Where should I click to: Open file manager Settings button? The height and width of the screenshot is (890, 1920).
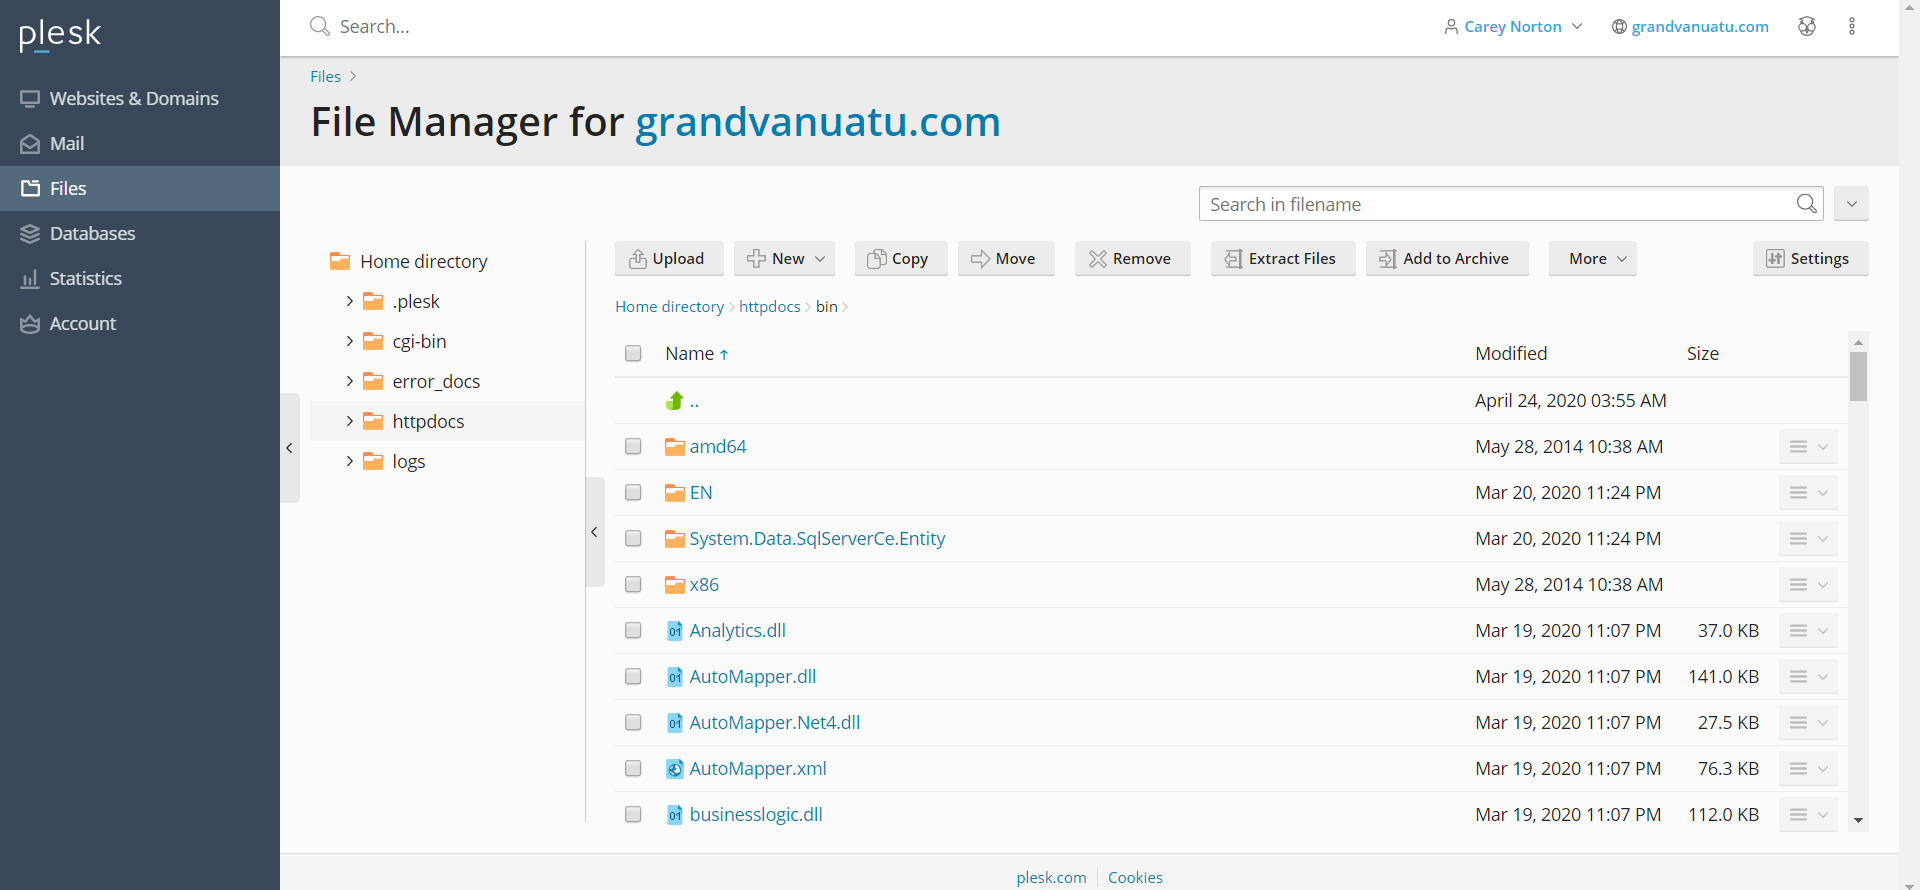pos(1810,258)
